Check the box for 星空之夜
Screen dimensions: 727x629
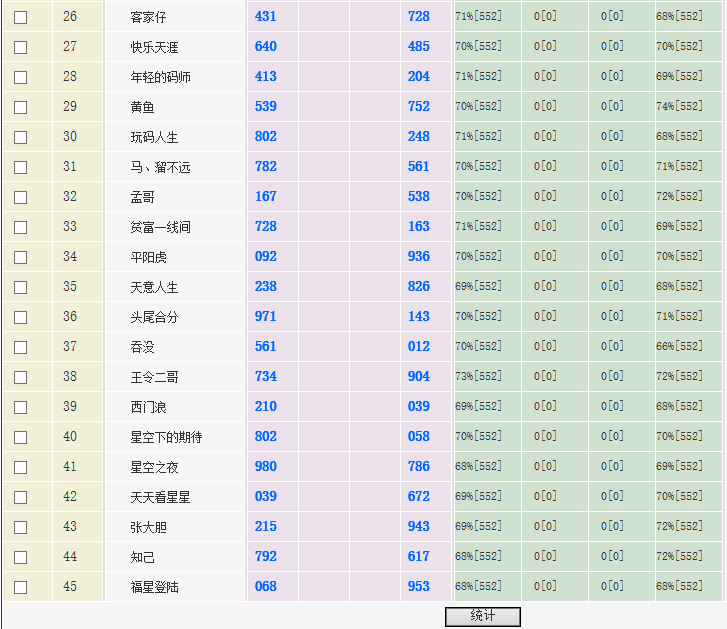click(x=20, y=467)
